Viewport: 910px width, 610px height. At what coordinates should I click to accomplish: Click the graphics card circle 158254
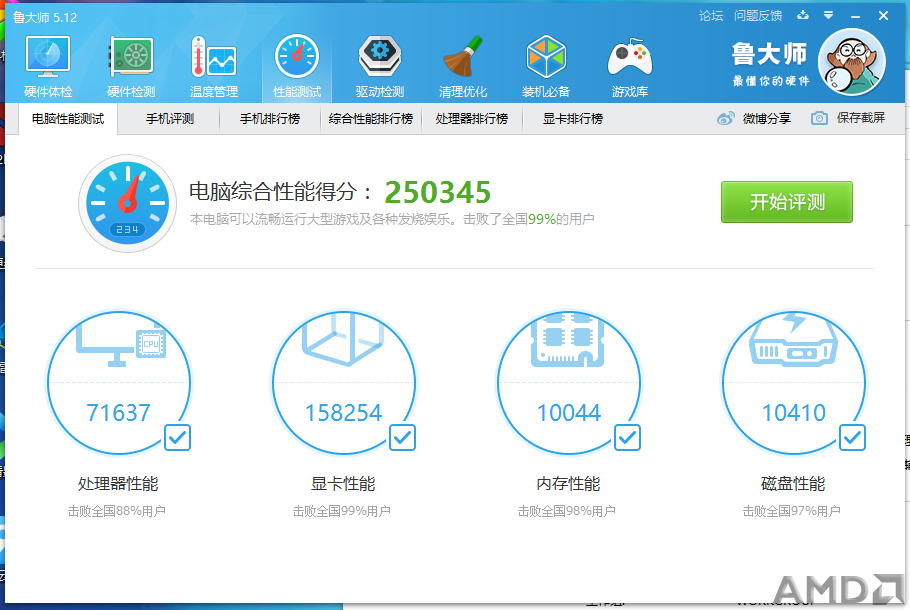tap(344, 382)
